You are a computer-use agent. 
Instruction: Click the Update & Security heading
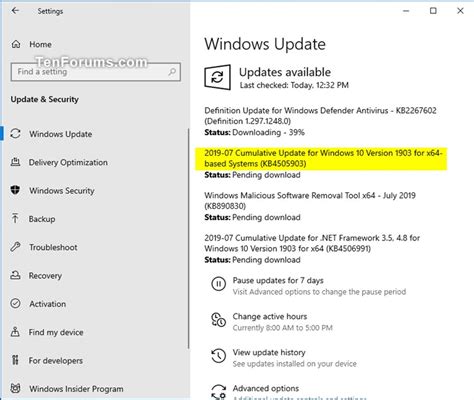pyautogui.click(x=45, y=99)
